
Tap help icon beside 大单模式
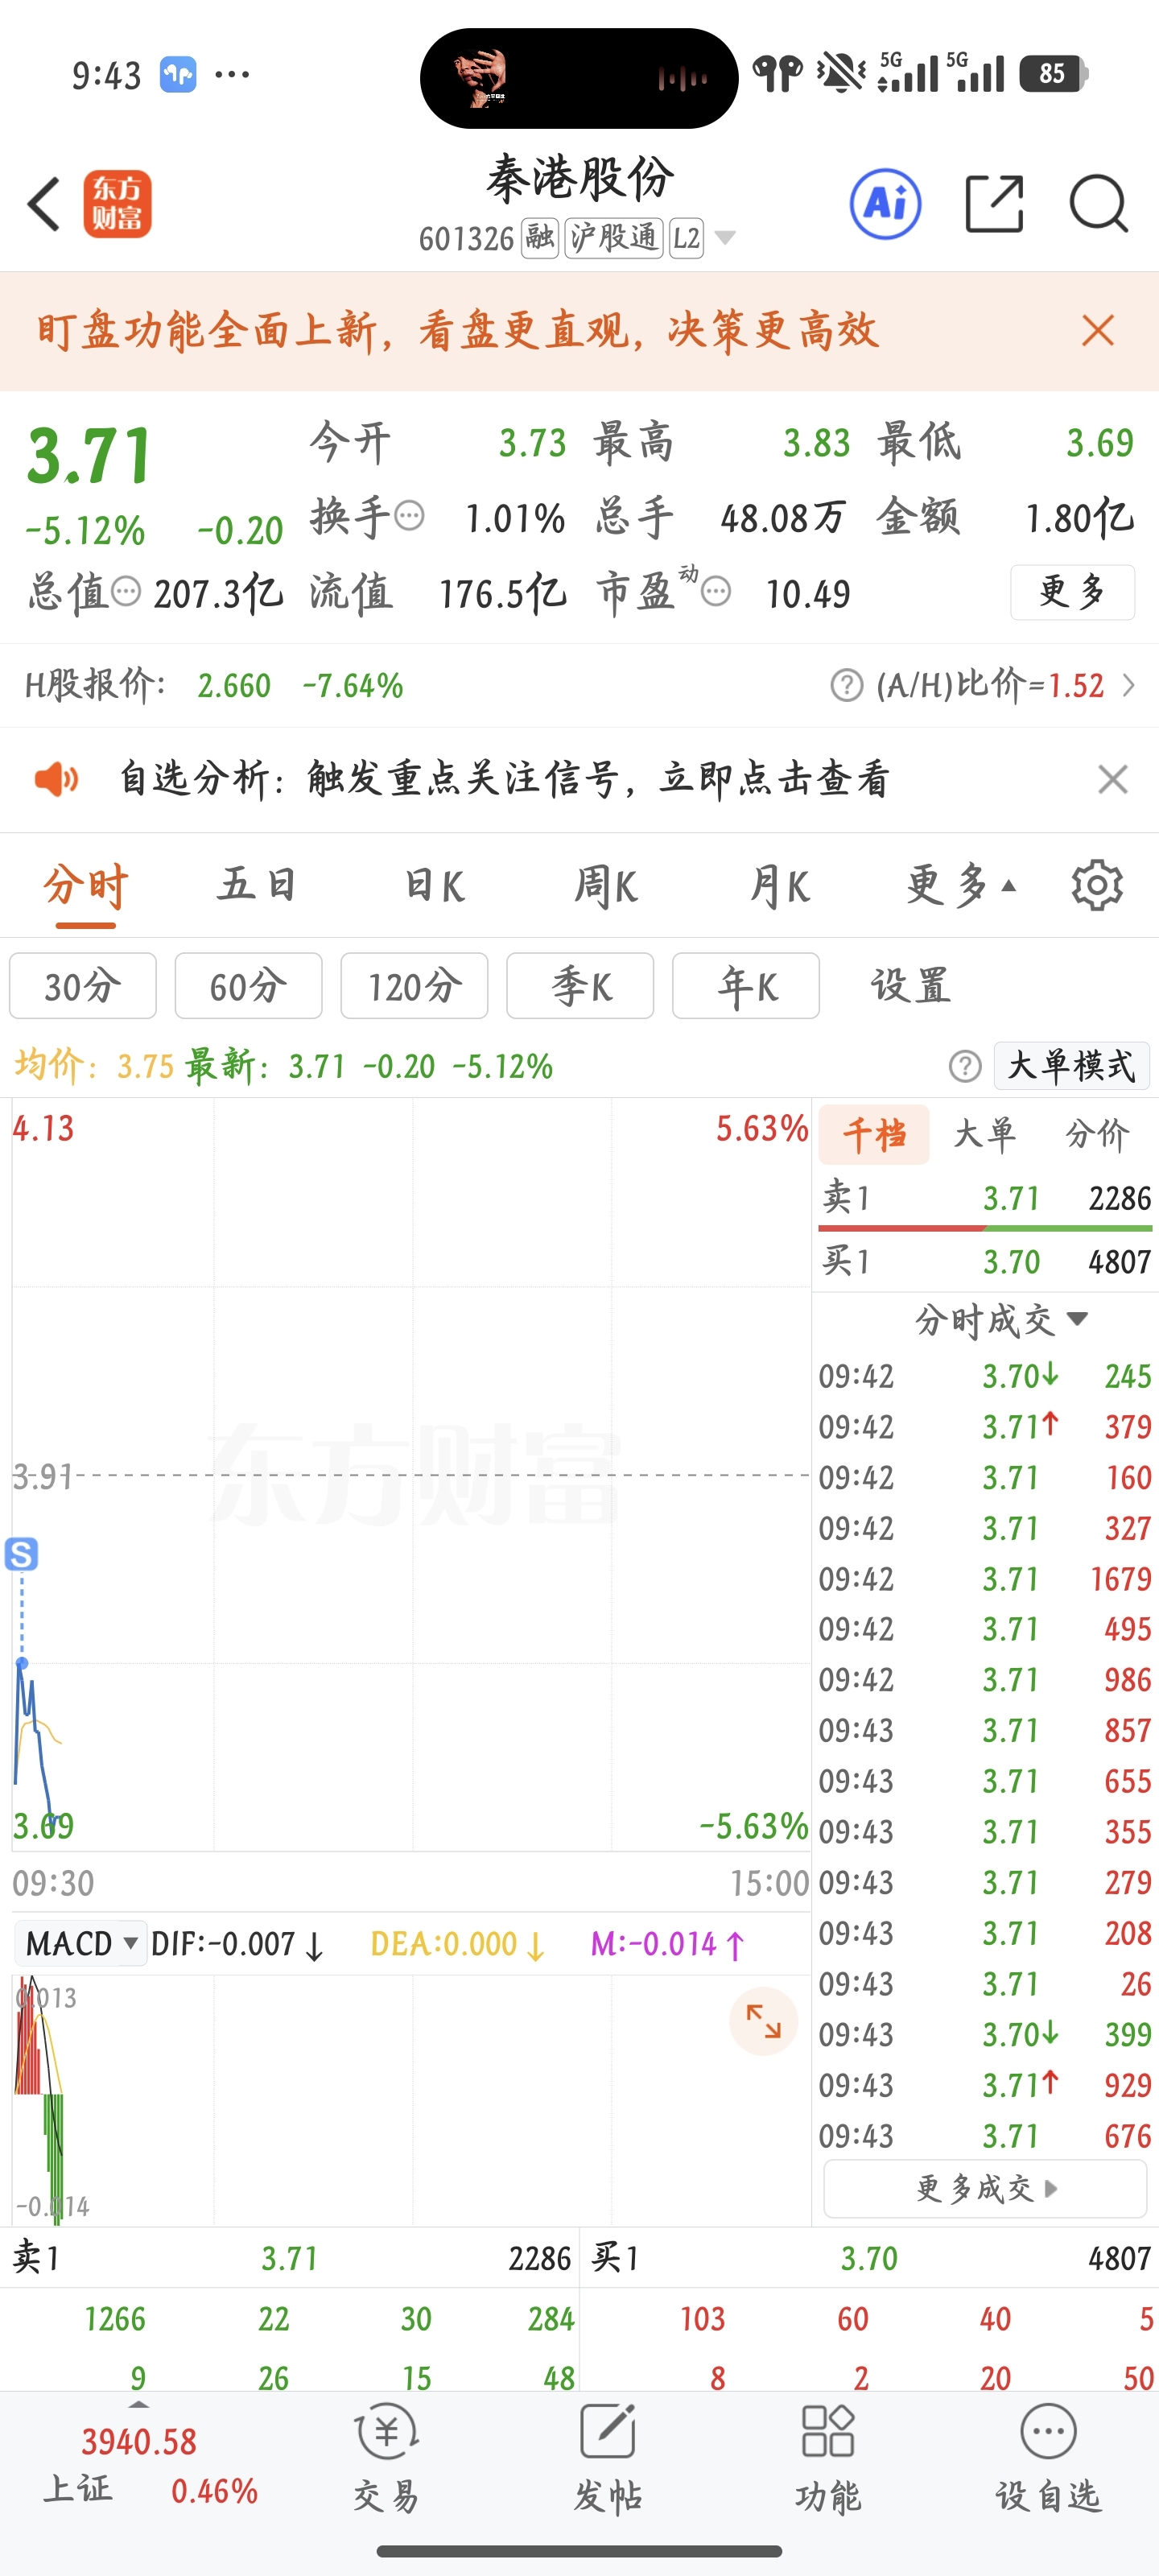pyautogui.click(x=965, y=1066)
